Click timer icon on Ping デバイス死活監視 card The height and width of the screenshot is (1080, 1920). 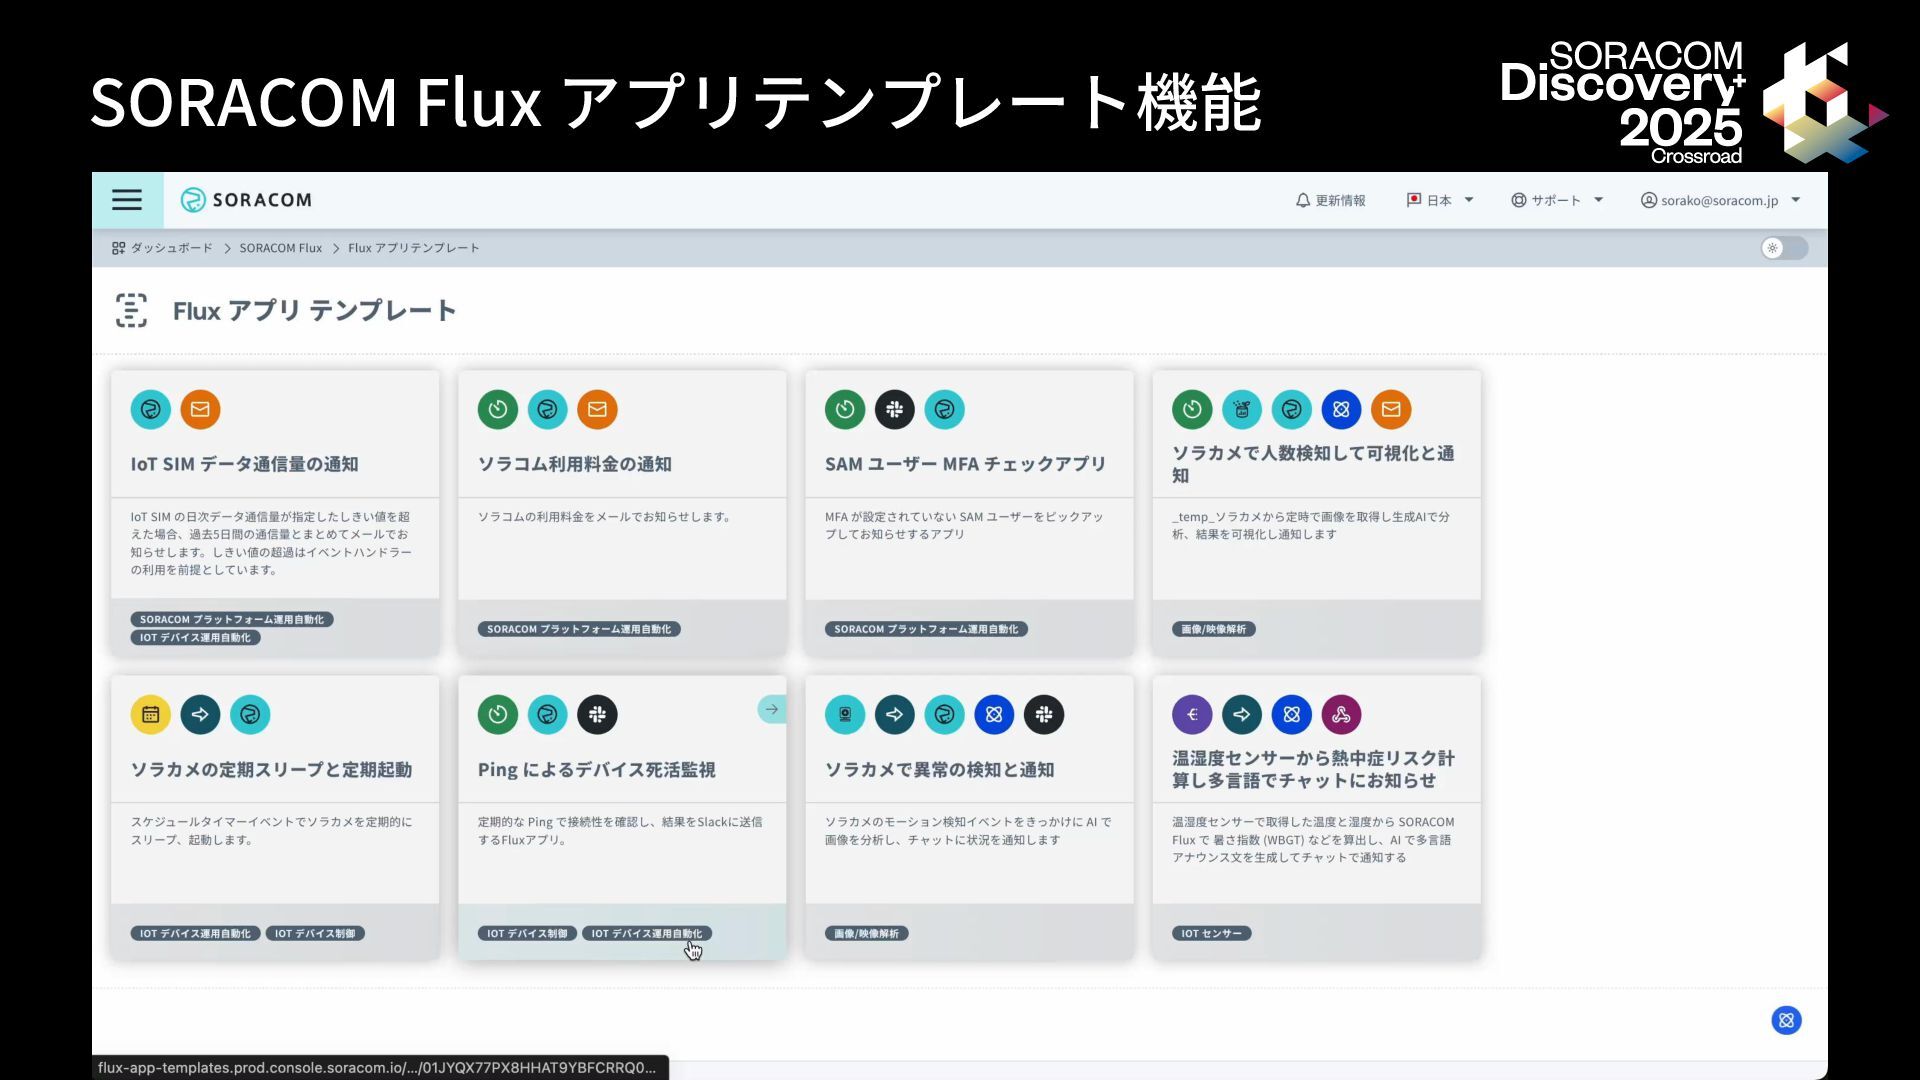[498, 714]
